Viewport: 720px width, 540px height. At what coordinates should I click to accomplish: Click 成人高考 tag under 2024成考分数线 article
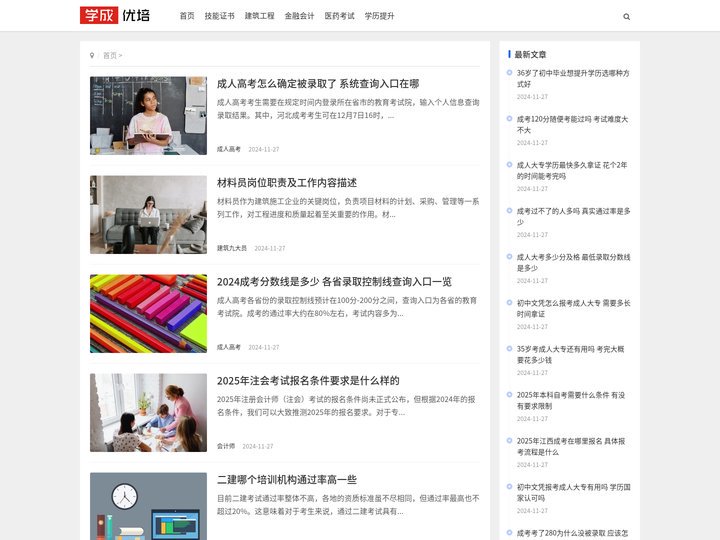coord(229,347)
